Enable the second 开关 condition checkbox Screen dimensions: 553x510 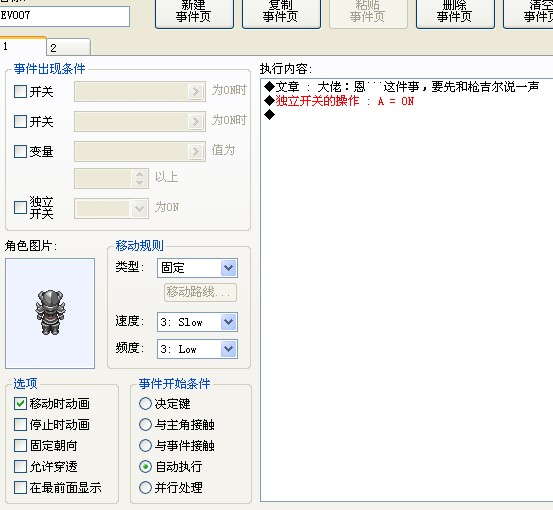tap(20, 121)
